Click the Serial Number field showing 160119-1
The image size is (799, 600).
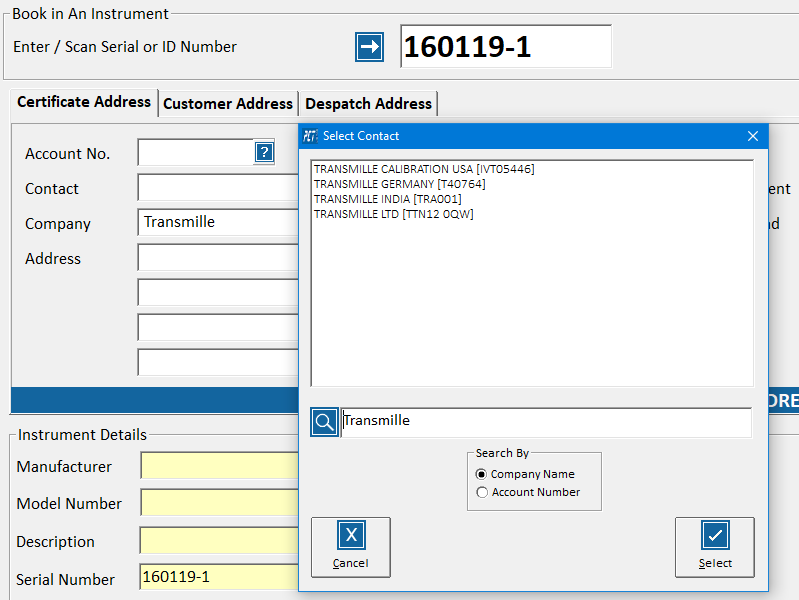pos(220,577)
